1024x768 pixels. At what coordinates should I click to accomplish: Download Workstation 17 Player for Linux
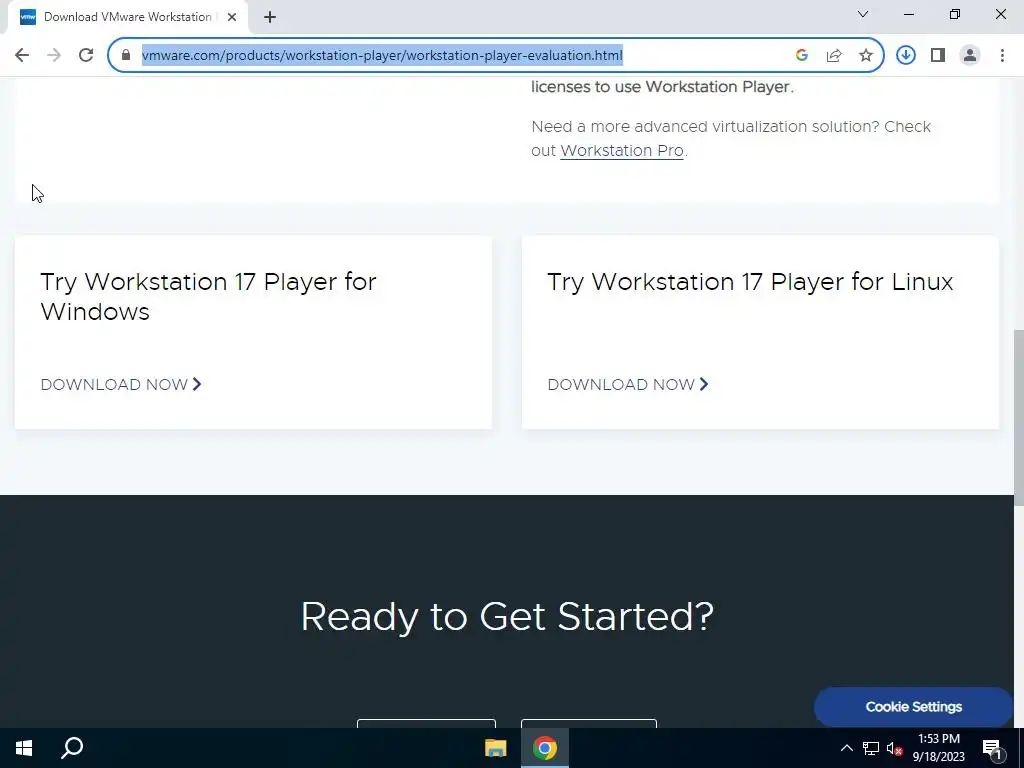coord(628,385)
